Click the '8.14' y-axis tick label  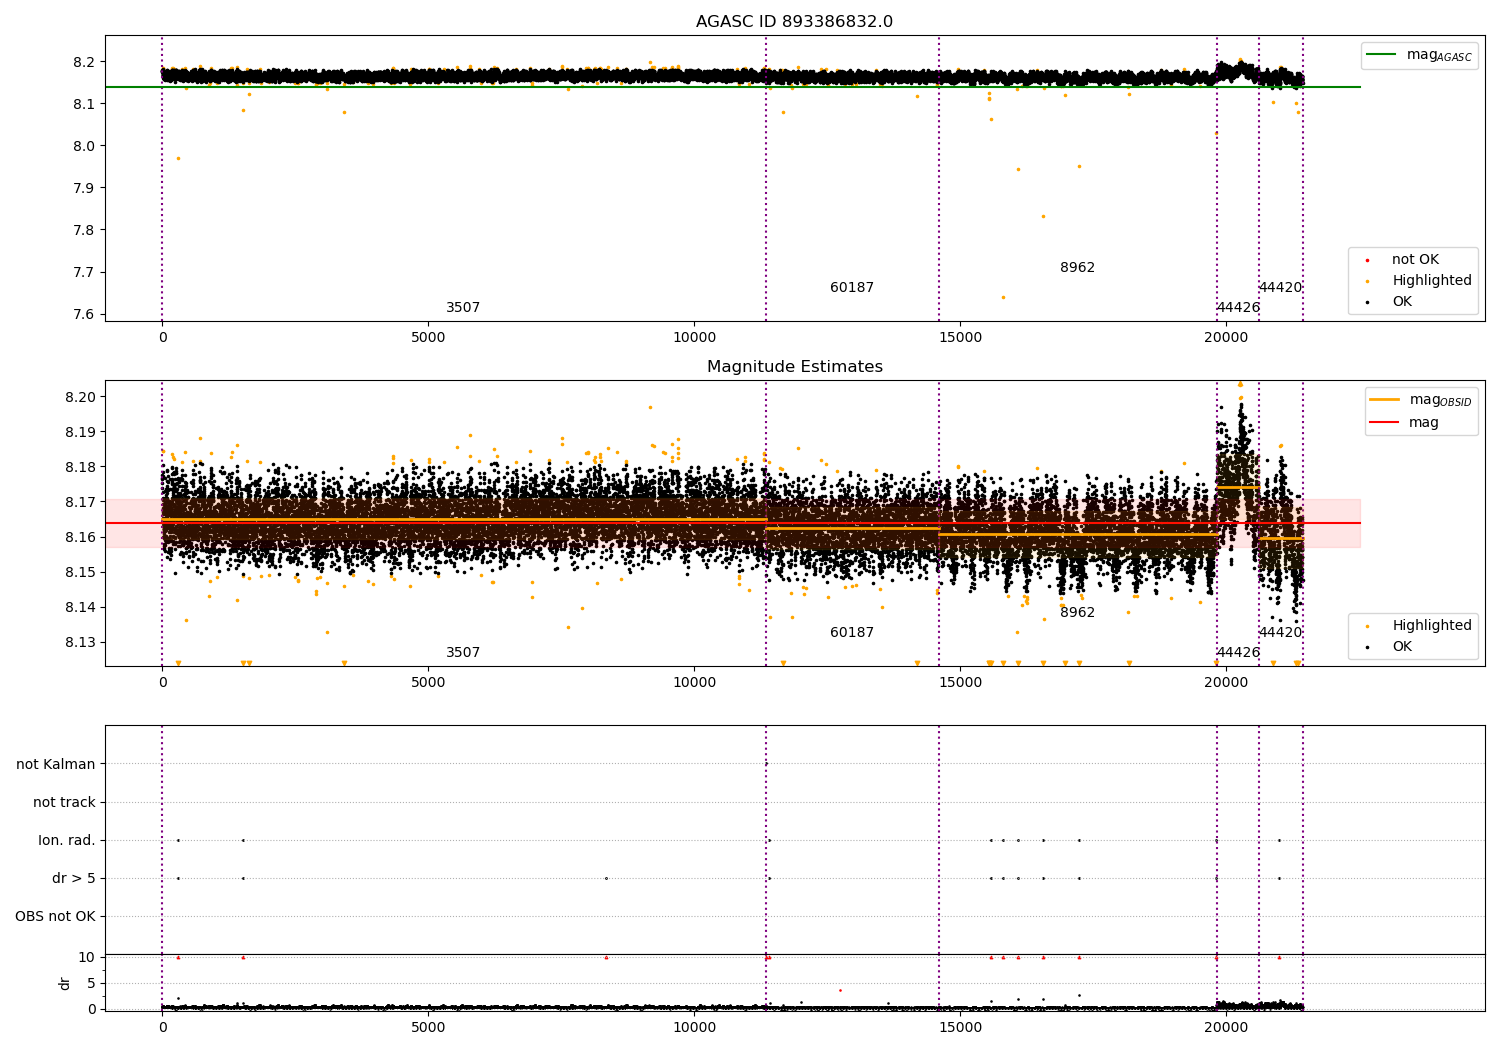click(80, 607)
